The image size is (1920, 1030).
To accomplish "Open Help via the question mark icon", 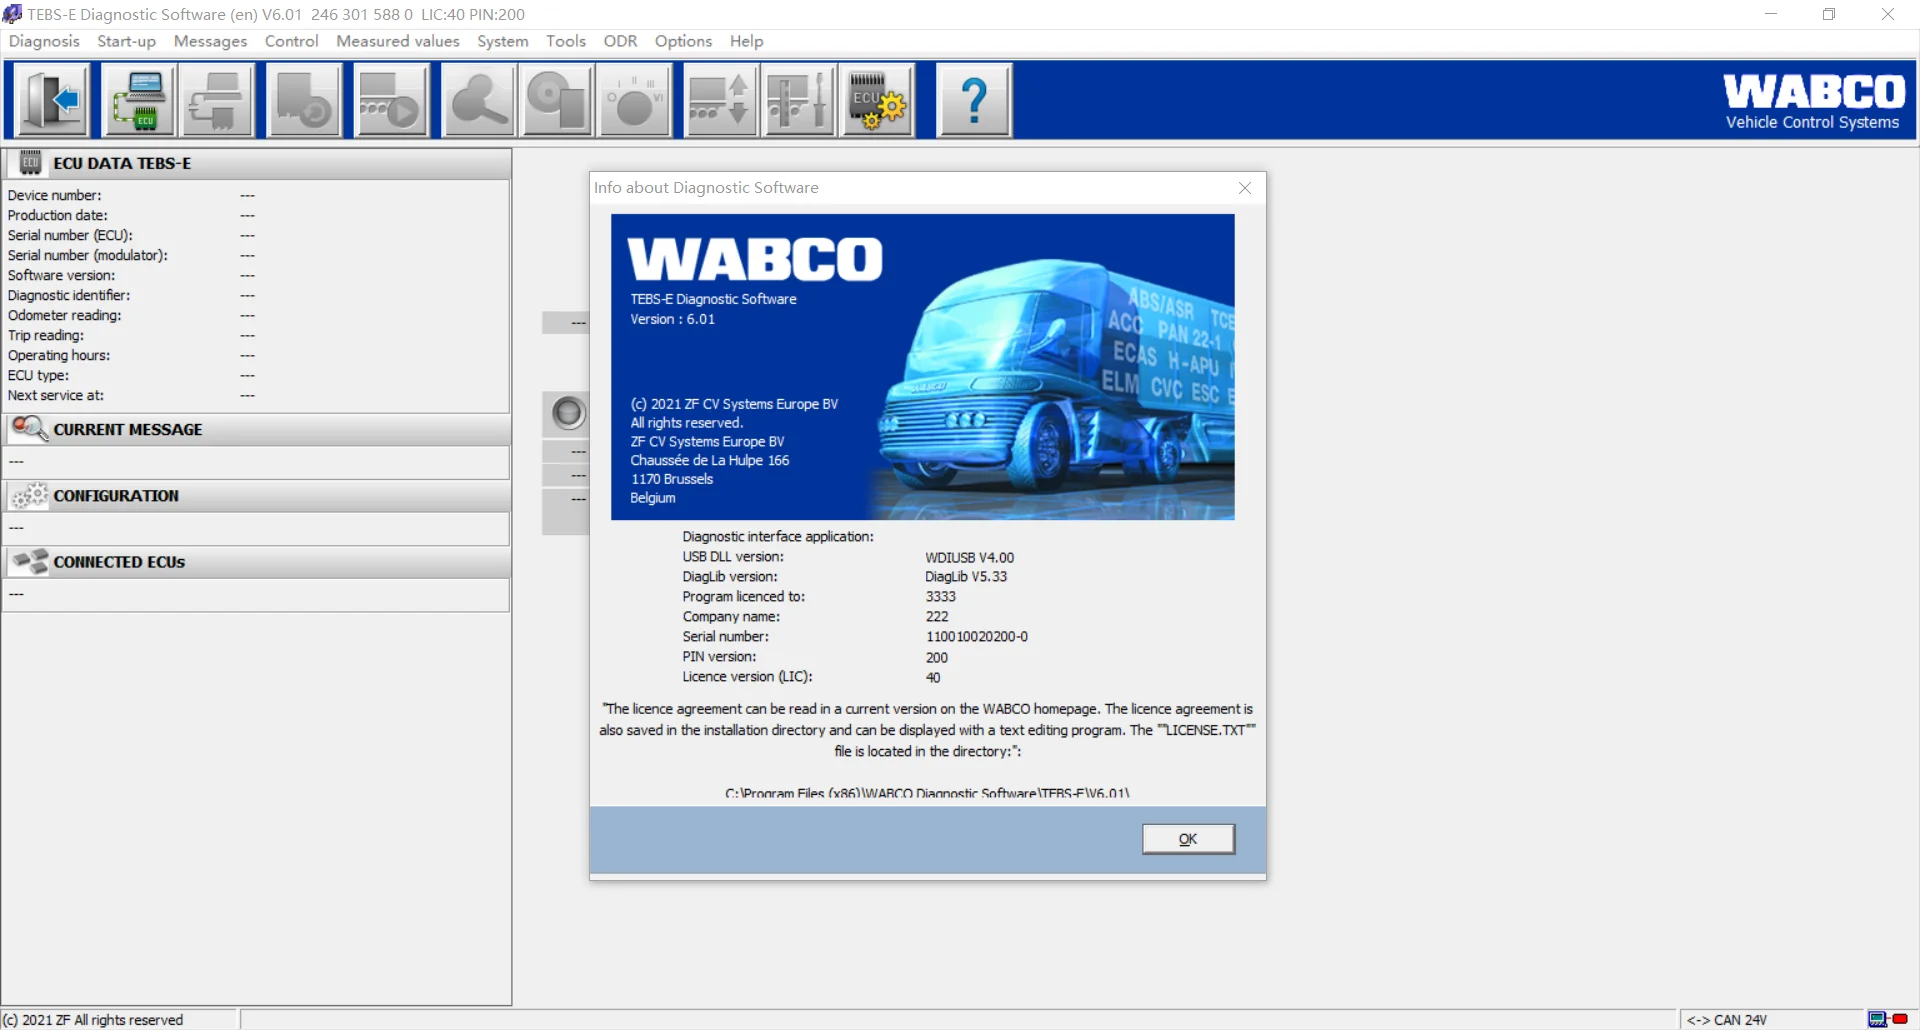I will pyautogui.click(x=974, y=100).
